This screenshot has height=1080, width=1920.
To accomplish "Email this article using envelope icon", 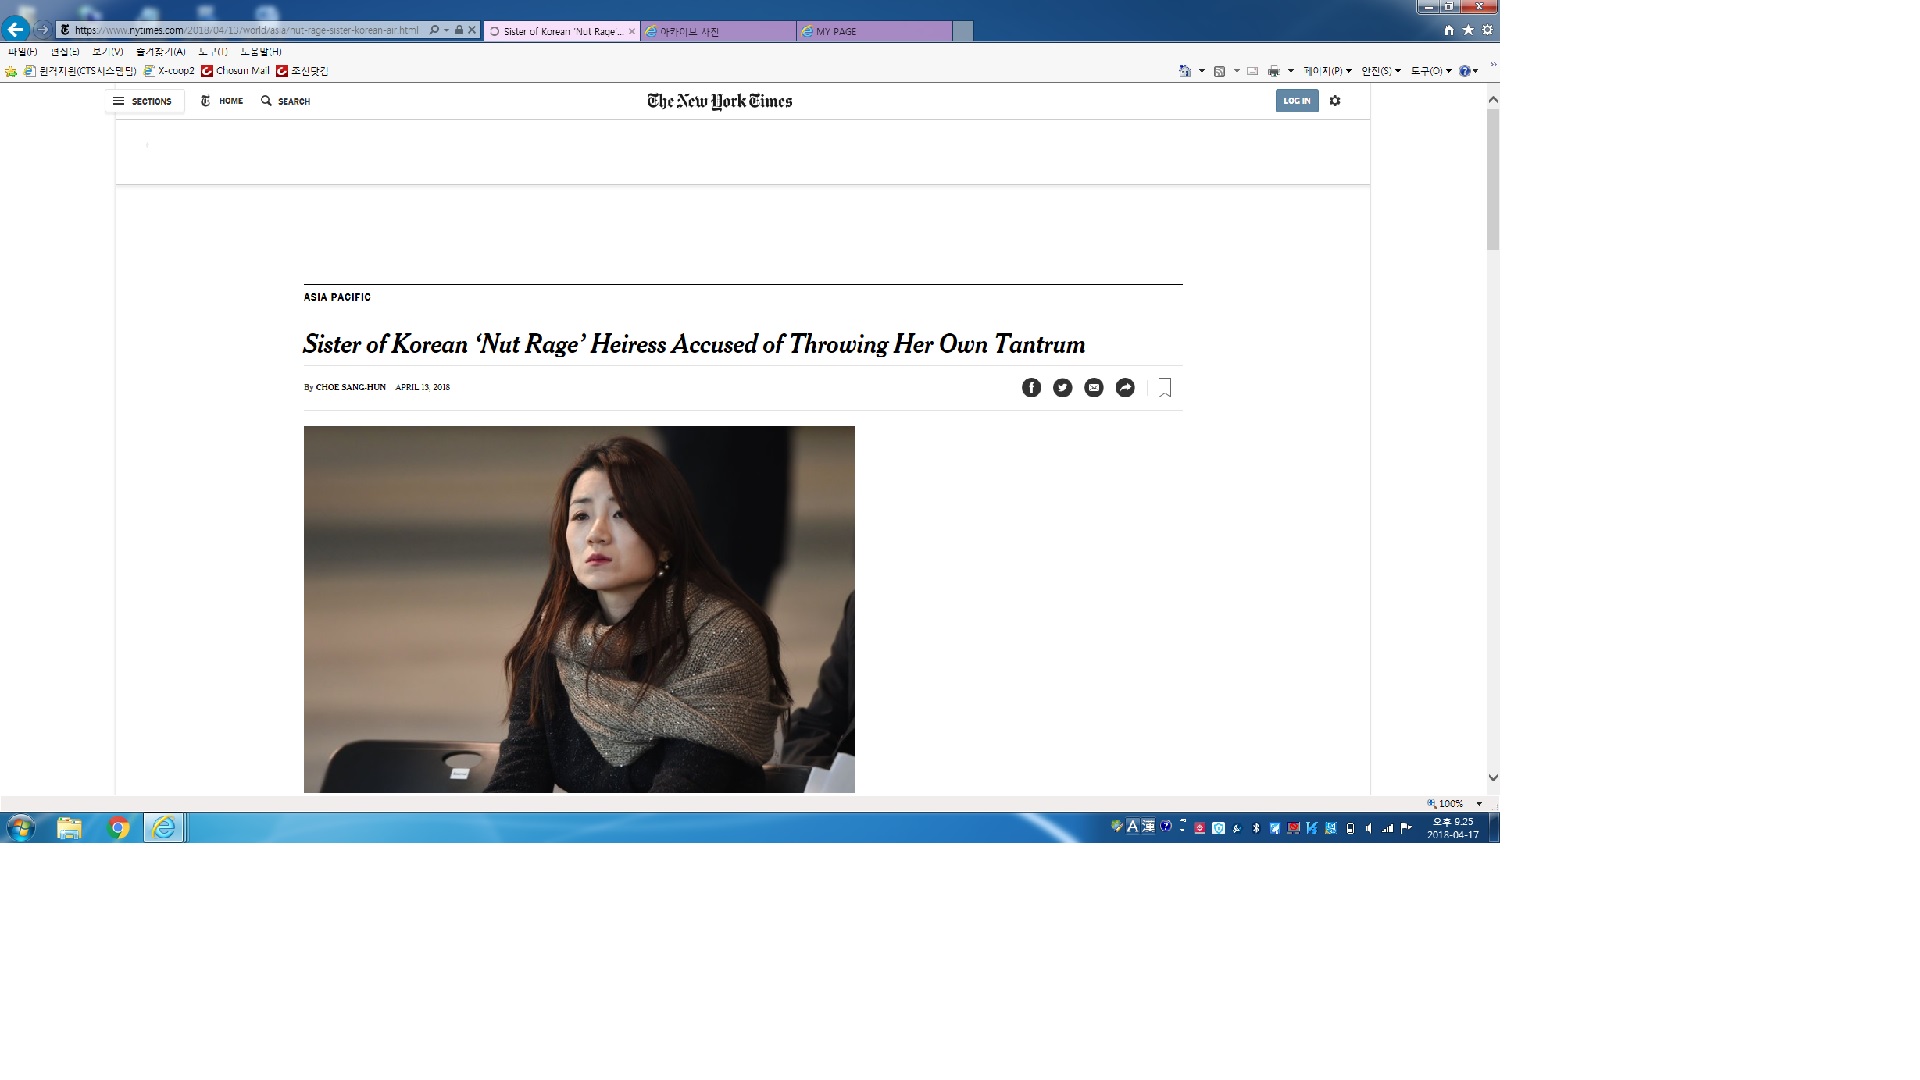I will coord(1094,388).
